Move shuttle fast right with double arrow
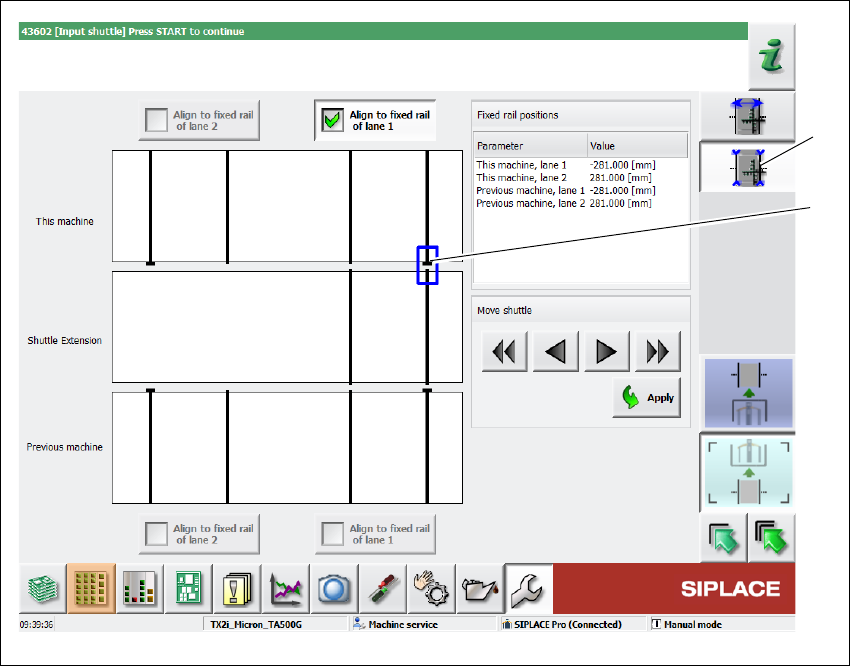Screen dimensions: 850x666 click(x=658, y=352)
